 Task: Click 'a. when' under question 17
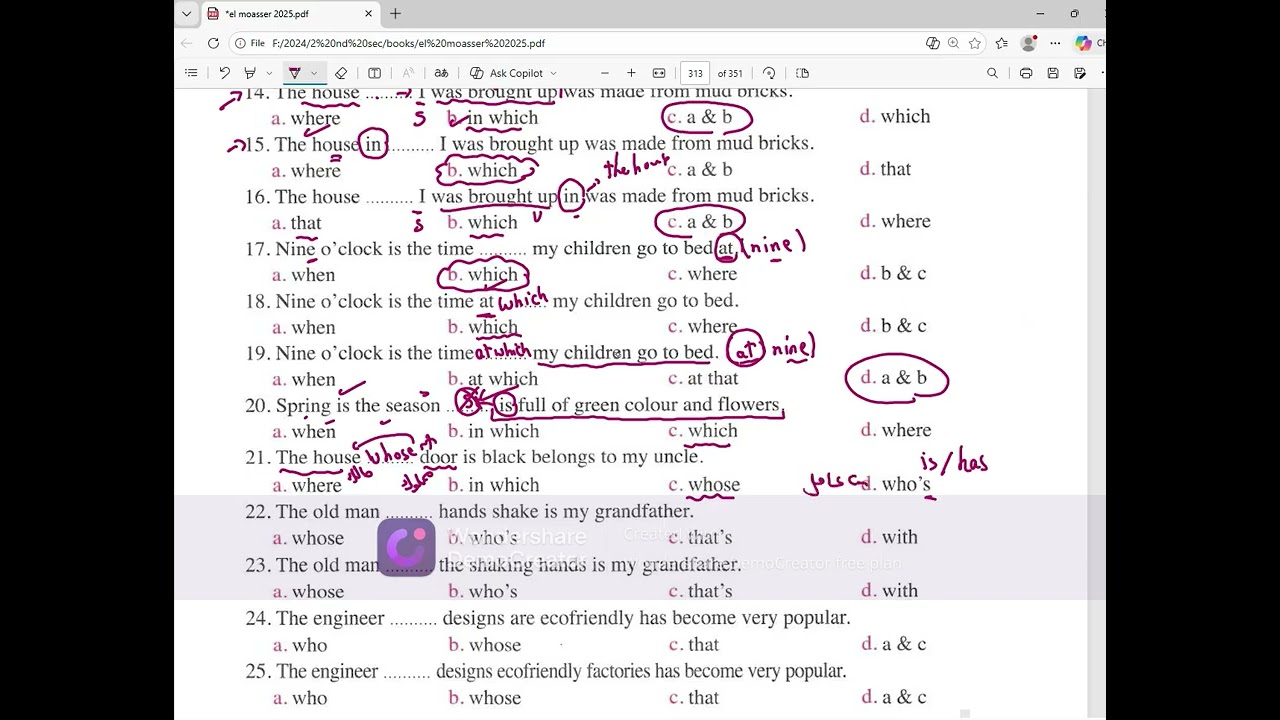click(303, 275)
